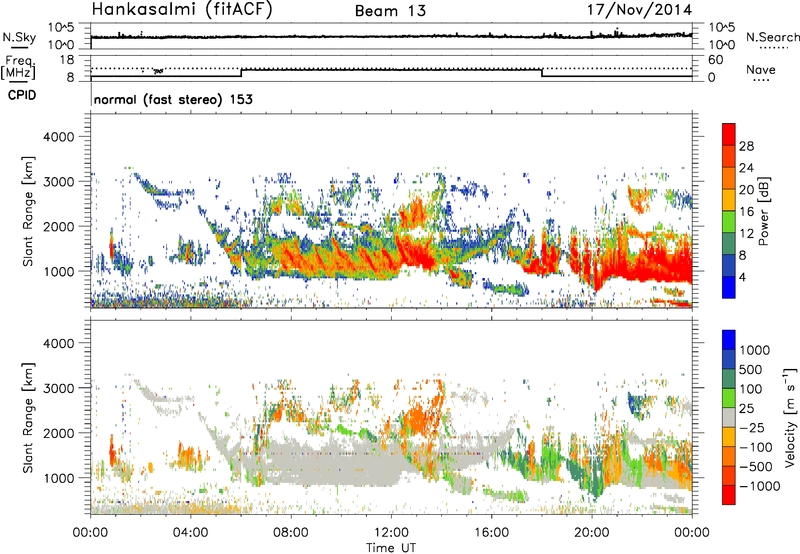
Task: Click the '4000' tick in power panel
Action: (58, 137)
